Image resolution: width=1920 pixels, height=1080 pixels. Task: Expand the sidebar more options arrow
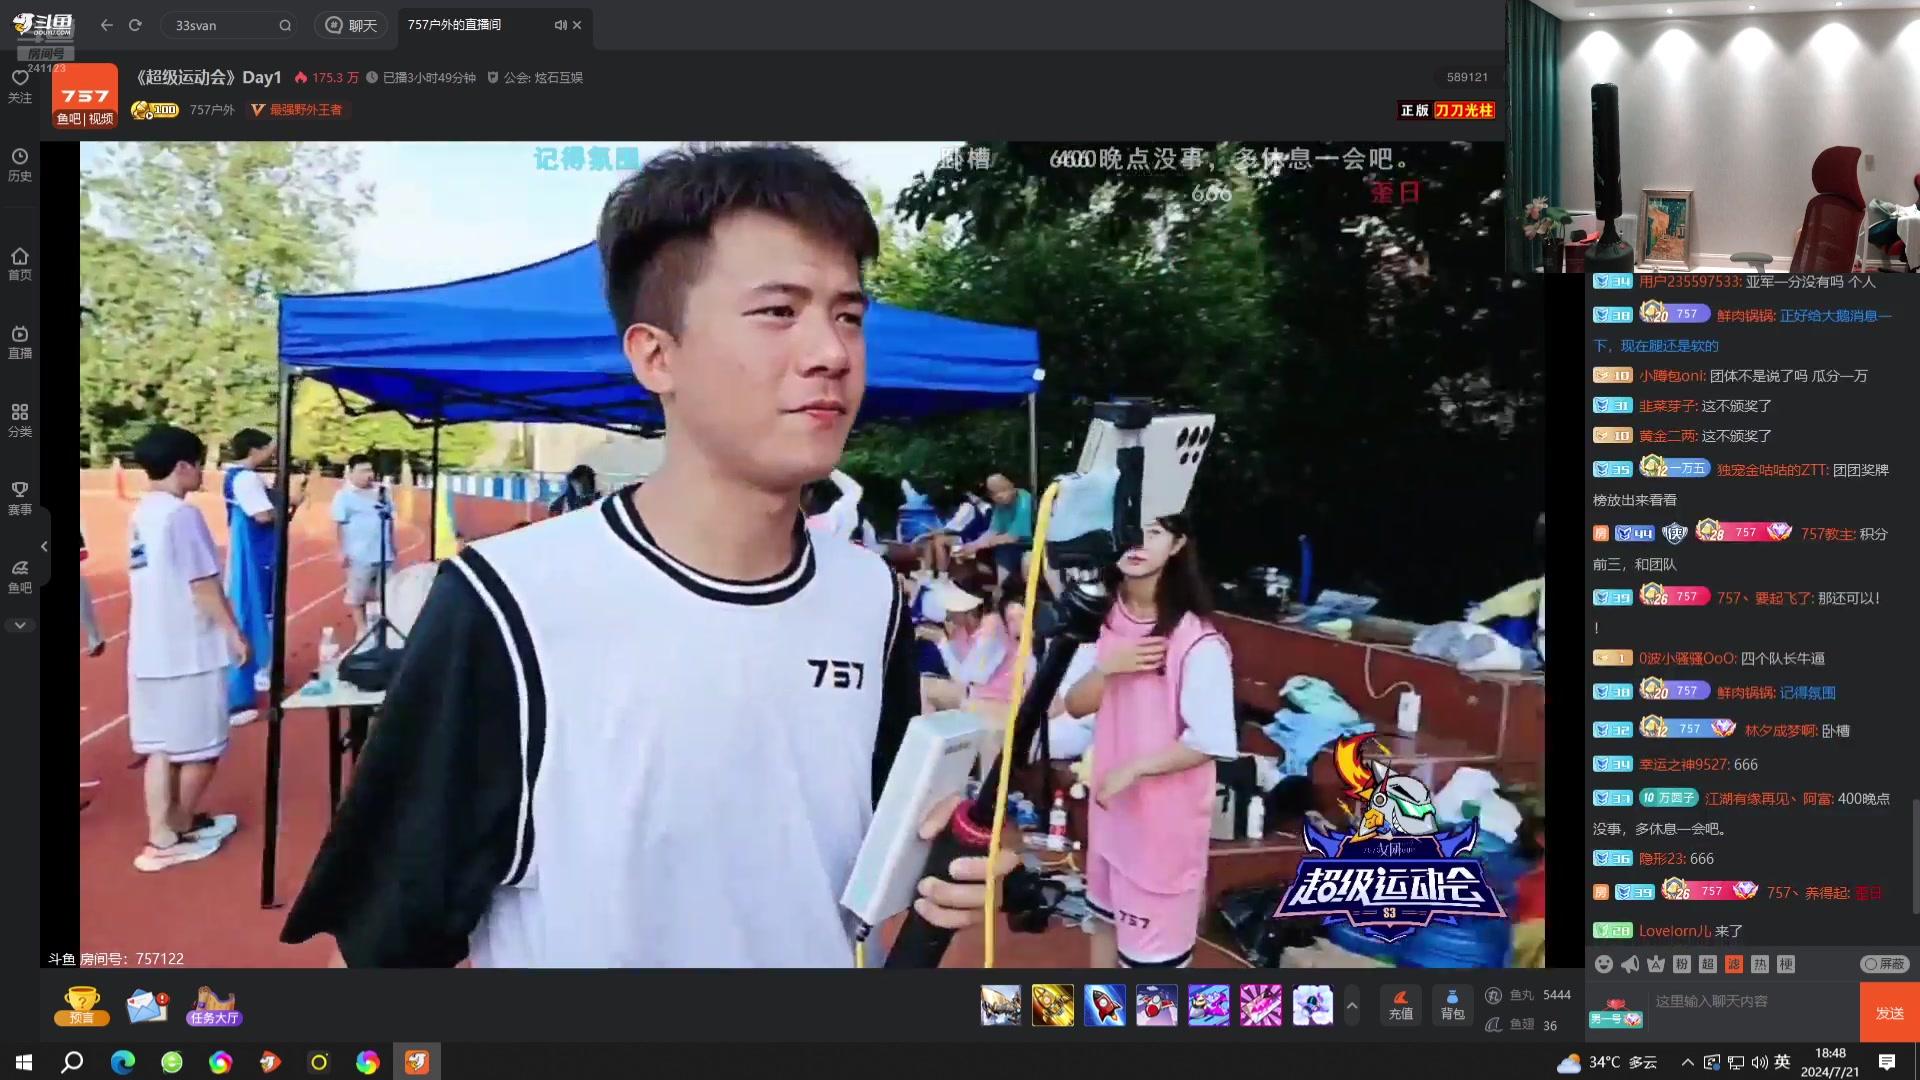(20, 624)
